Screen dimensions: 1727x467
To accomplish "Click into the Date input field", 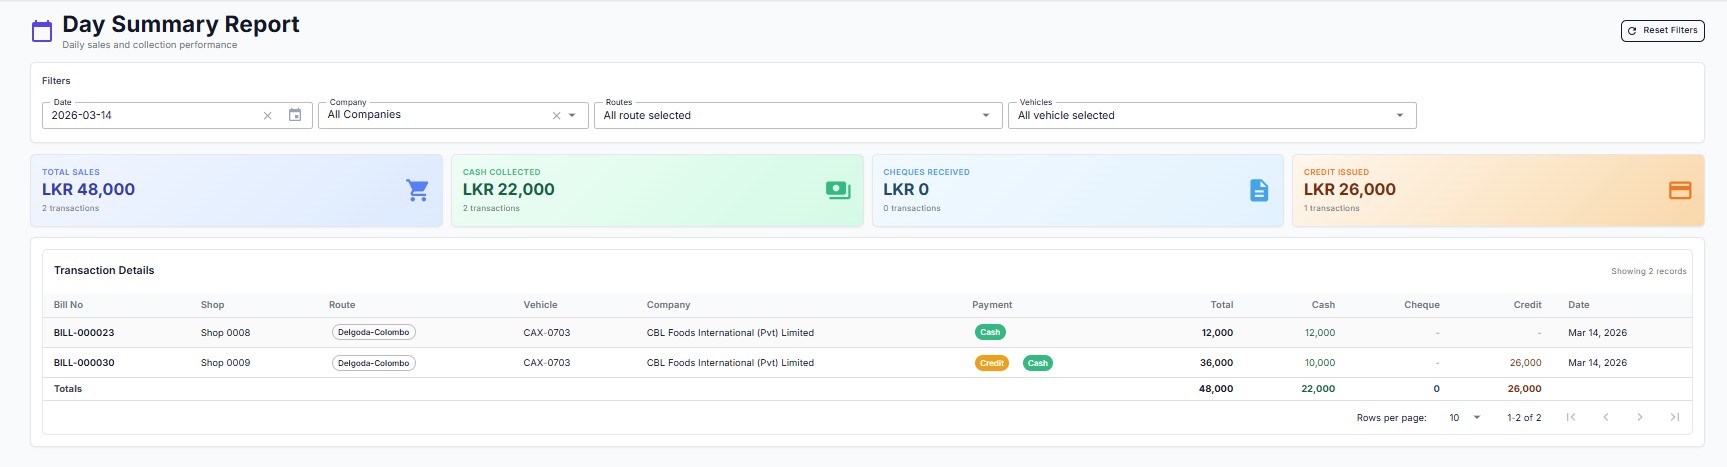I will coord(150,116).
